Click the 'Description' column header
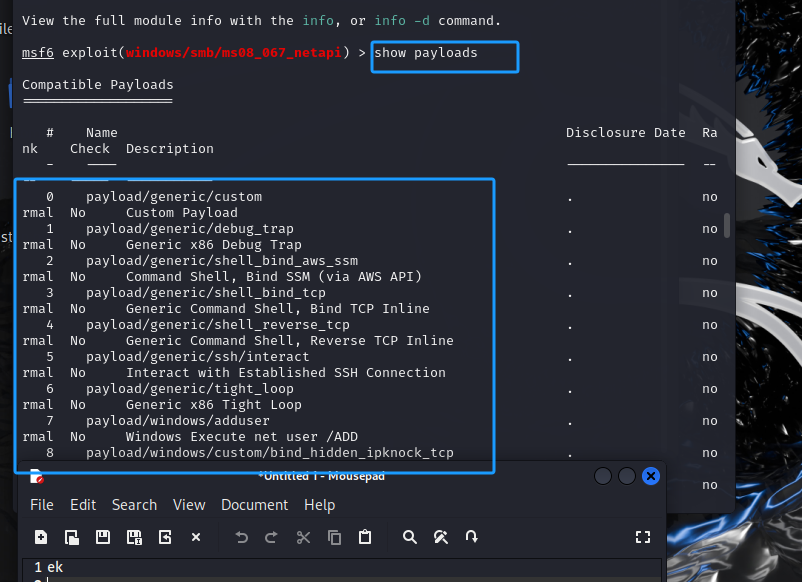The image size is (802, 582). click(170, 149)
